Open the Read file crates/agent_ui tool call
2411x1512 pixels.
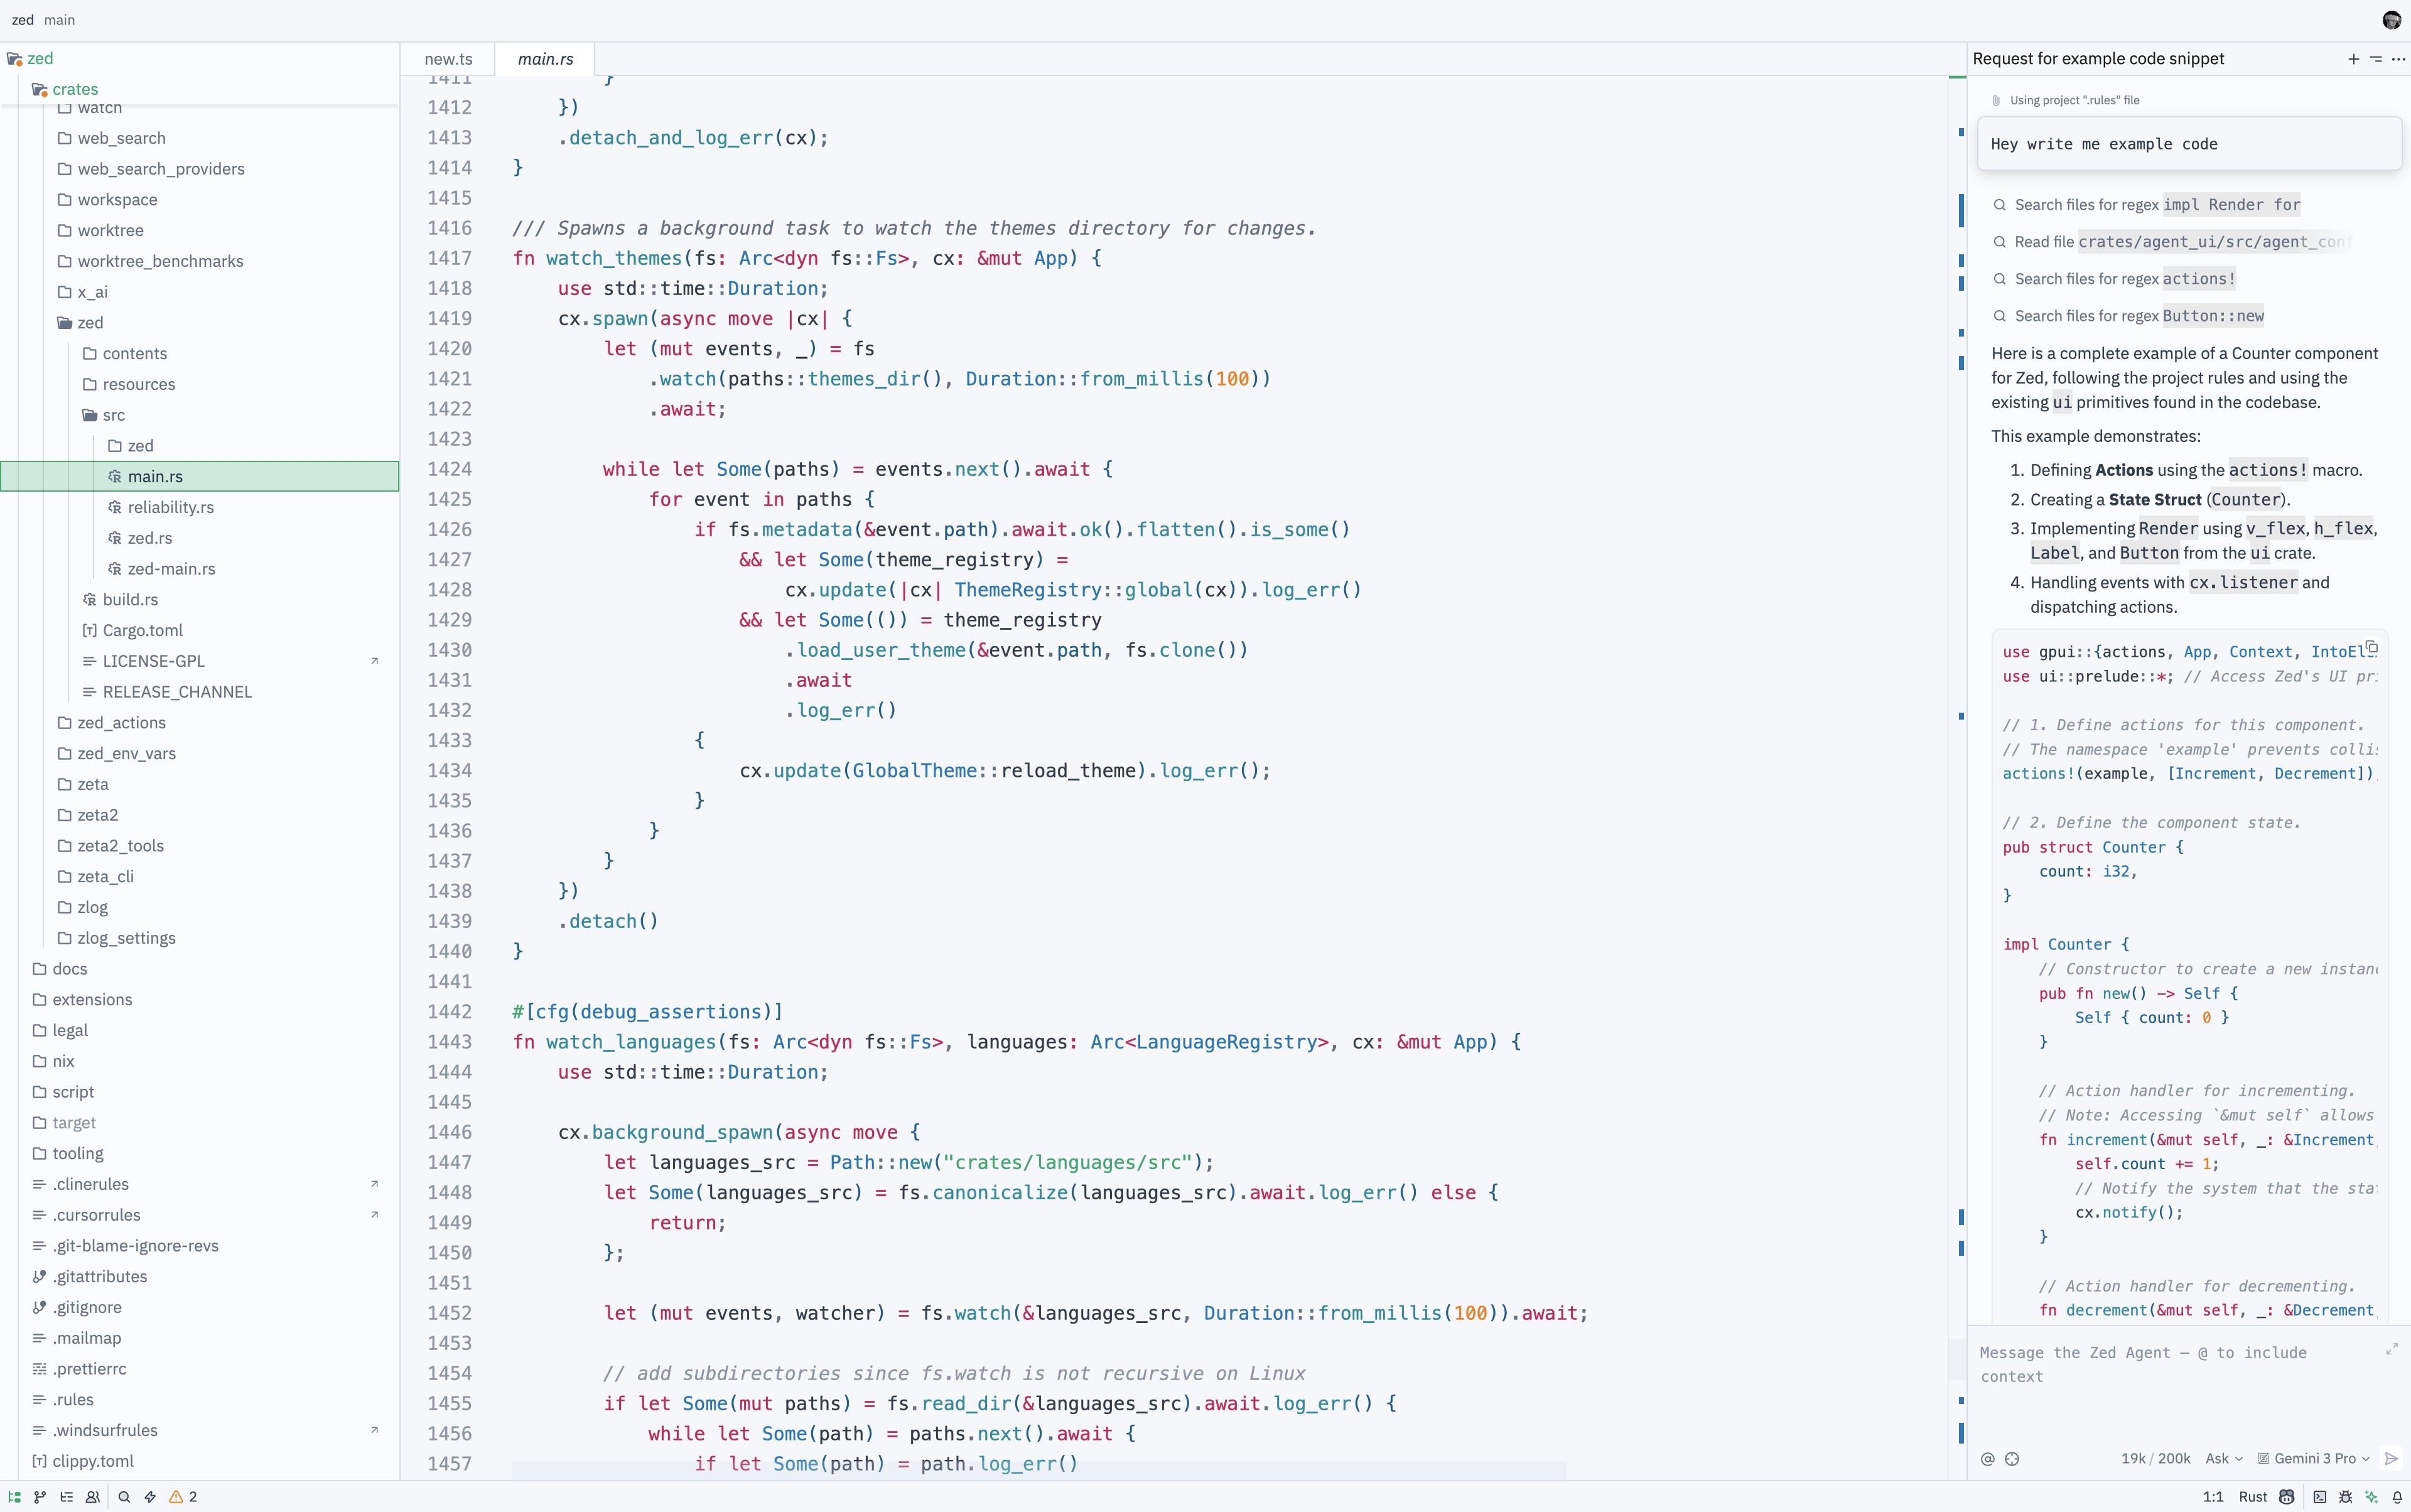2171,242
